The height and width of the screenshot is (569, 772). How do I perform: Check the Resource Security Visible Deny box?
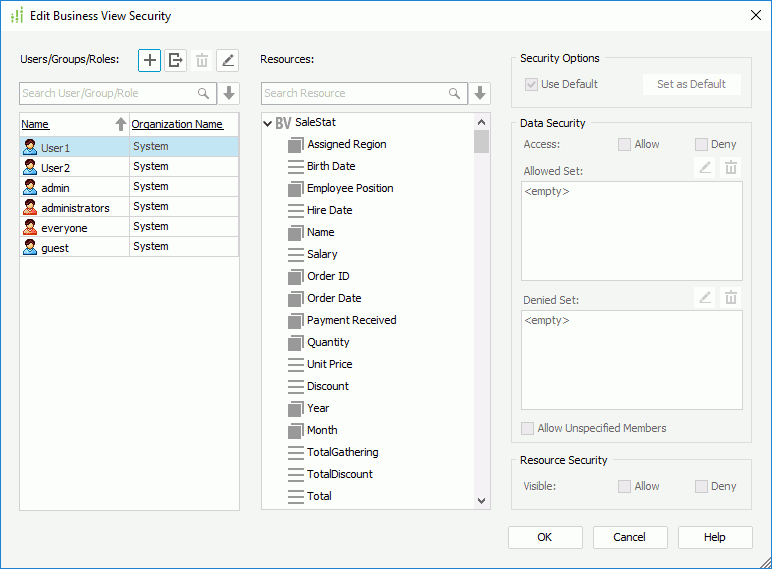702,486
